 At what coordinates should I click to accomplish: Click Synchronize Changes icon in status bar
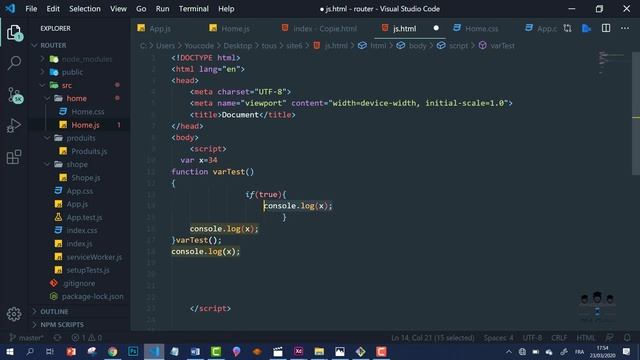pyautogui.click(x=57, y=338)
